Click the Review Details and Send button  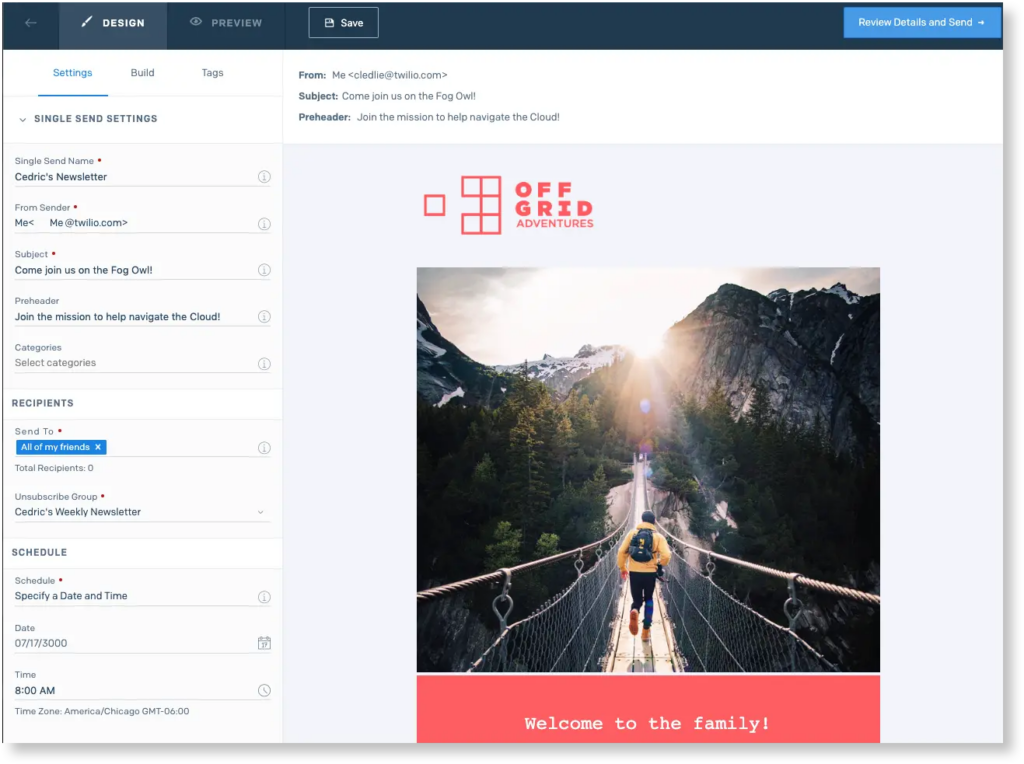921,21
